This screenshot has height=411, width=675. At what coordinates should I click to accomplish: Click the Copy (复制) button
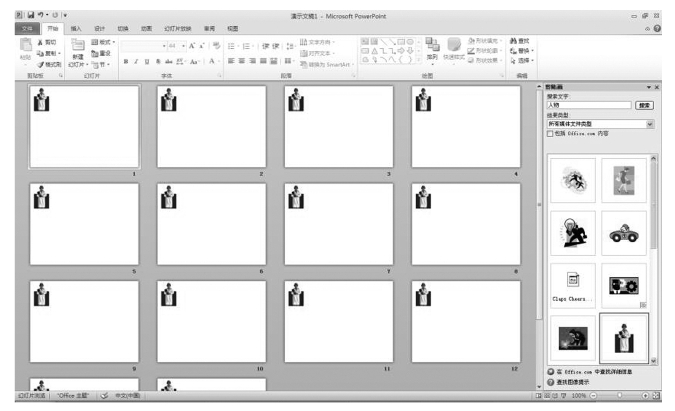pos(49,53)
